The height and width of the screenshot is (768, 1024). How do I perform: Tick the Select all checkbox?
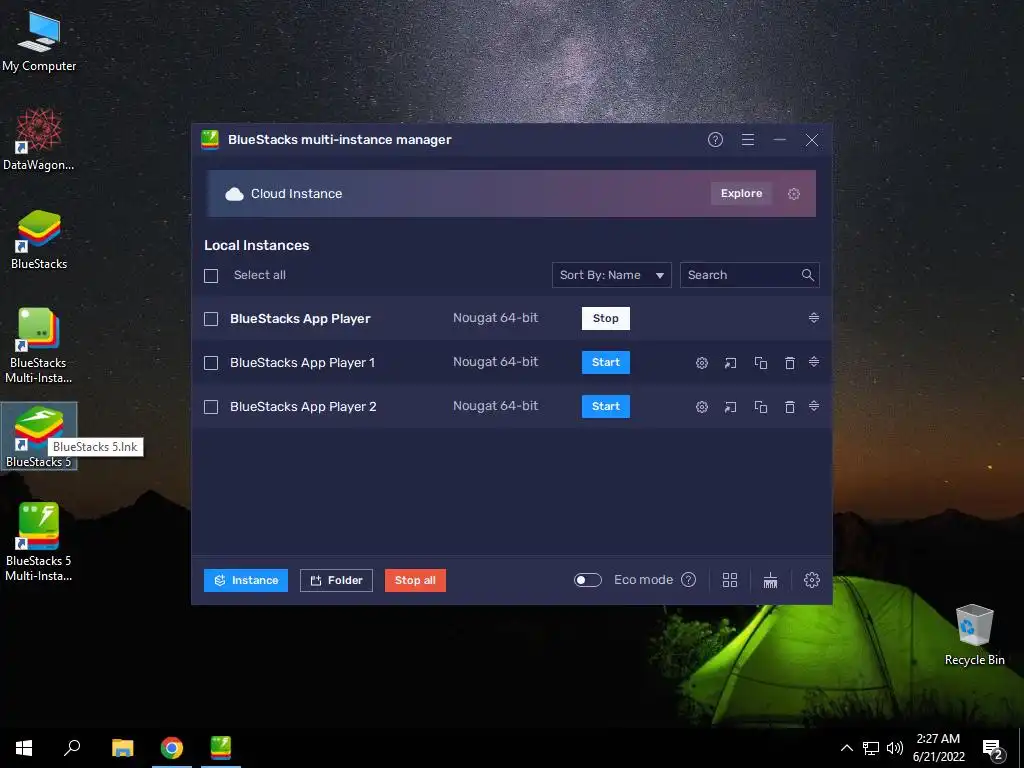211,276
